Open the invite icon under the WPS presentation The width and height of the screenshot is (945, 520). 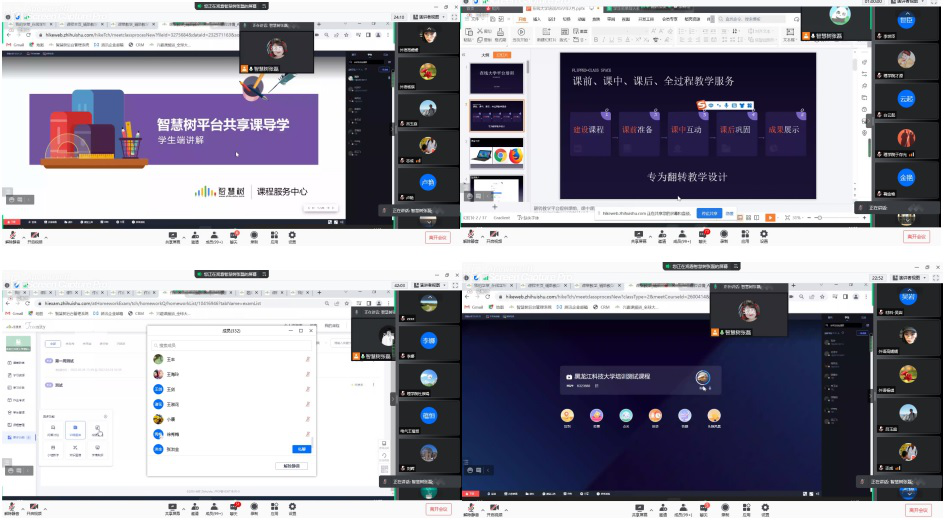662,237
